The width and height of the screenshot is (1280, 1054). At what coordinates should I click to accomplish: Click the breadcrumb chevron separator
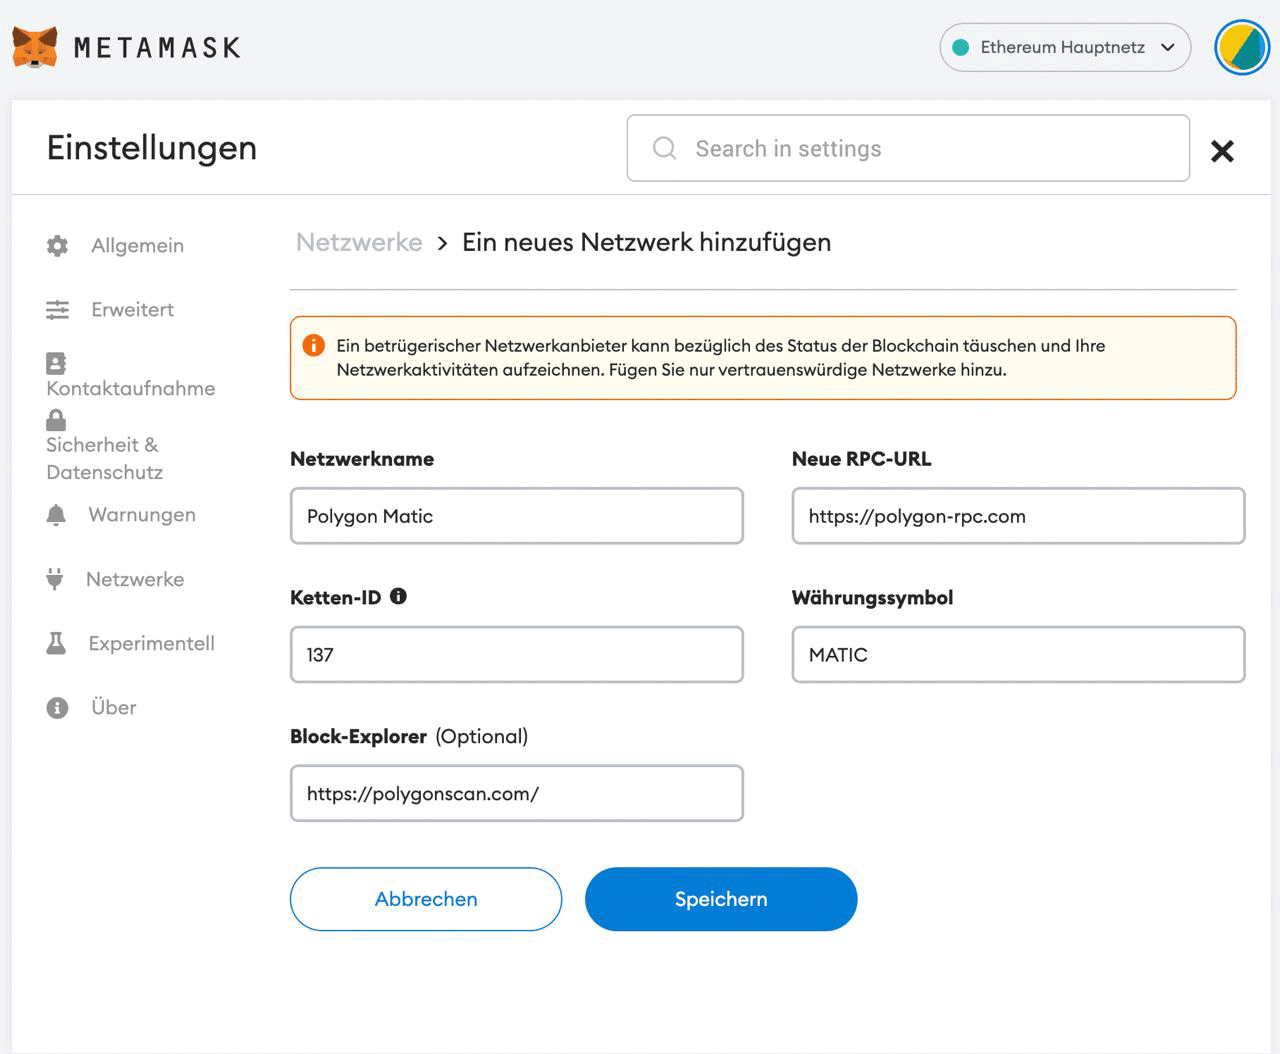[x=442, y=243]
